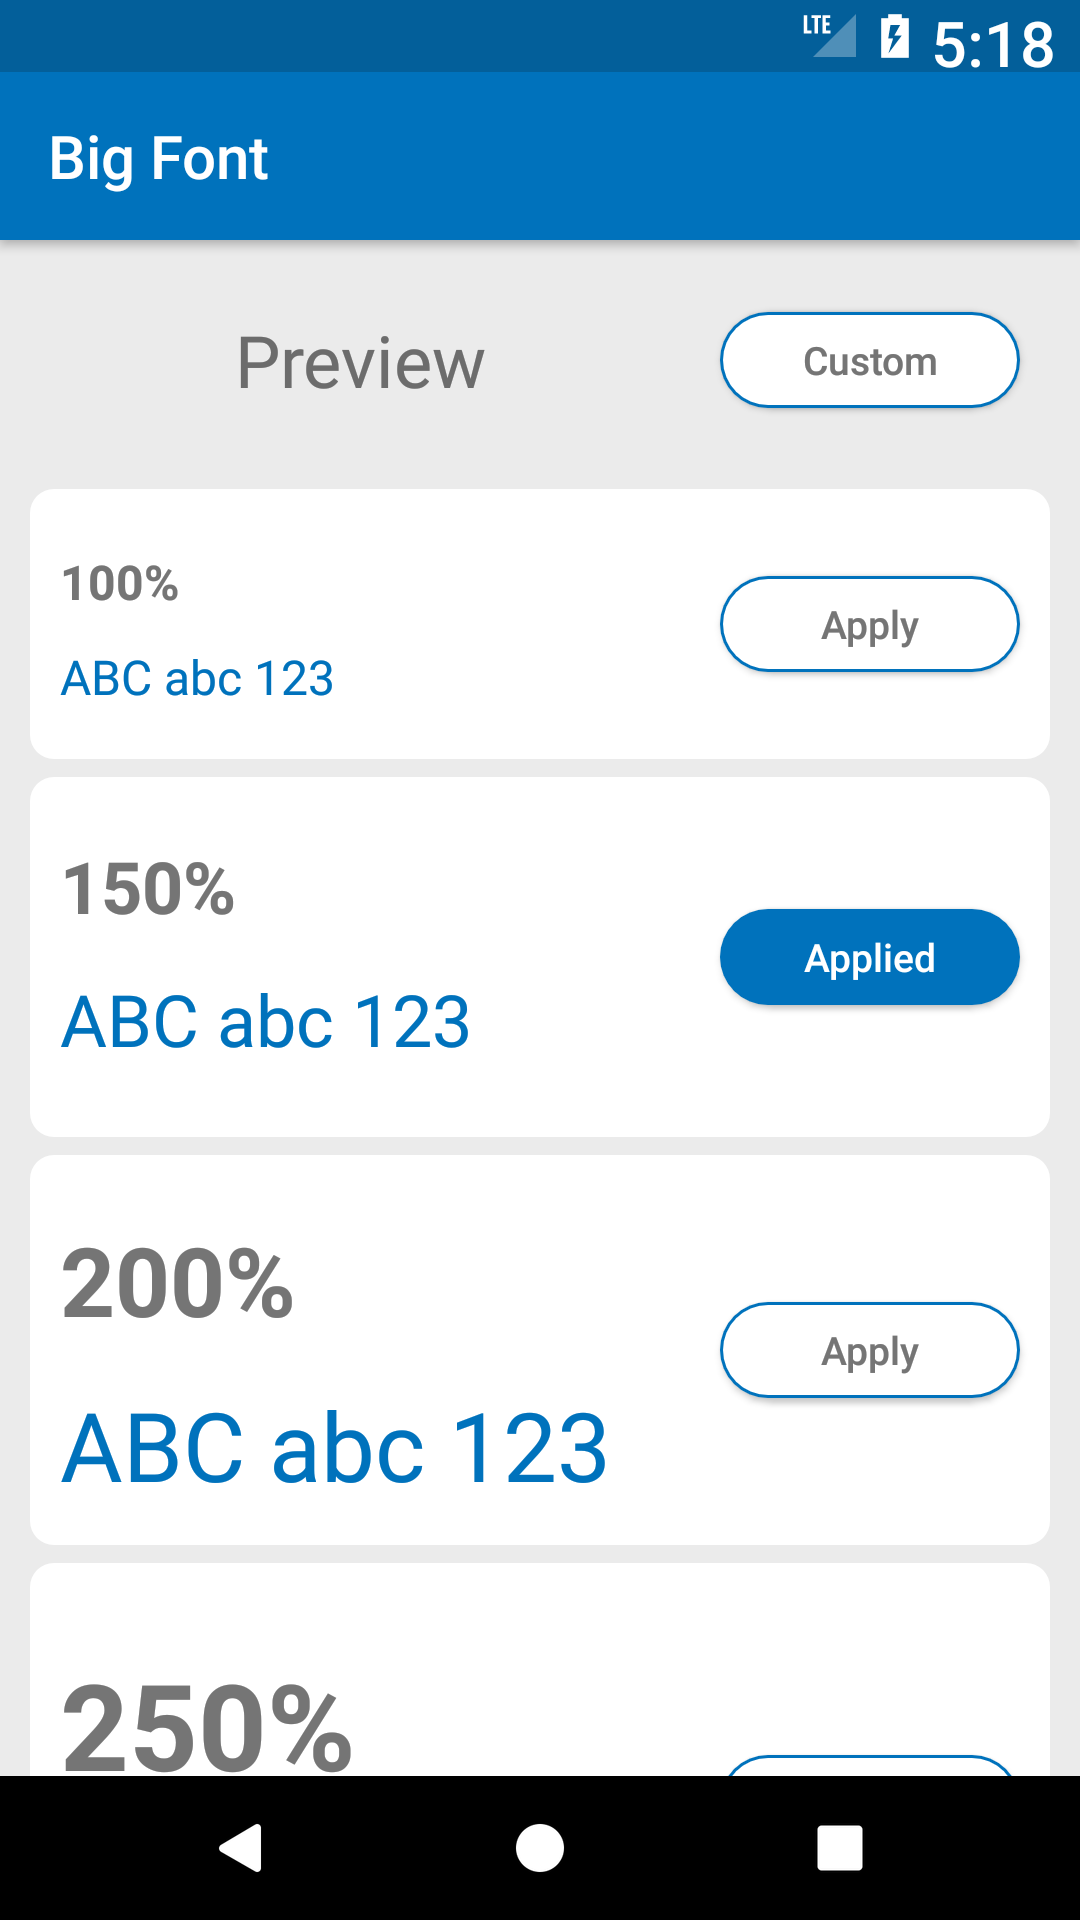This screenshot has height=1920, width=1080.
Task: Tap the 150% sample text ABC abc 123
Action: coord(265,1021)
